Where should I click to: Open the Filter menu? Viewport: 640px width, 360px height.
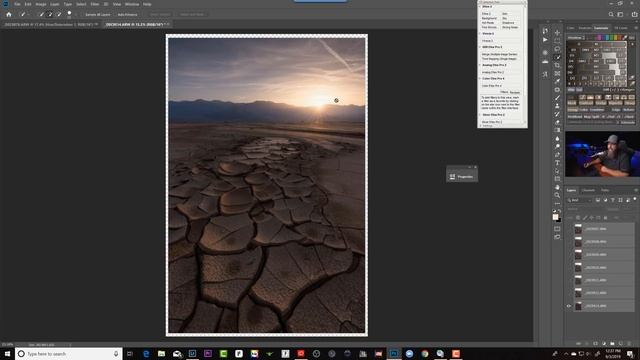[95, 4]
